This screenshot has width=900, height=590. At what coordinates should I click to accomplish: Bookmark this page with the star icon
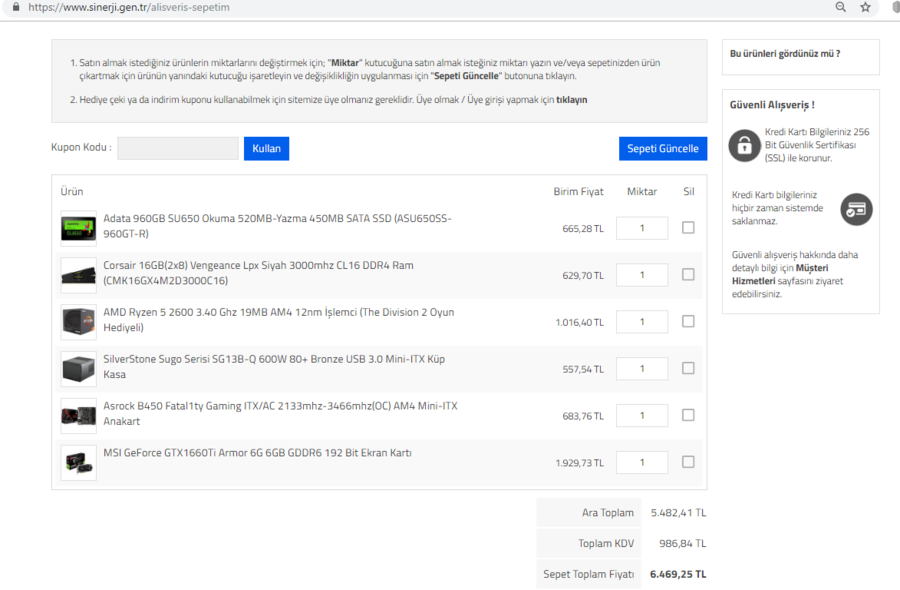point(866,7)
